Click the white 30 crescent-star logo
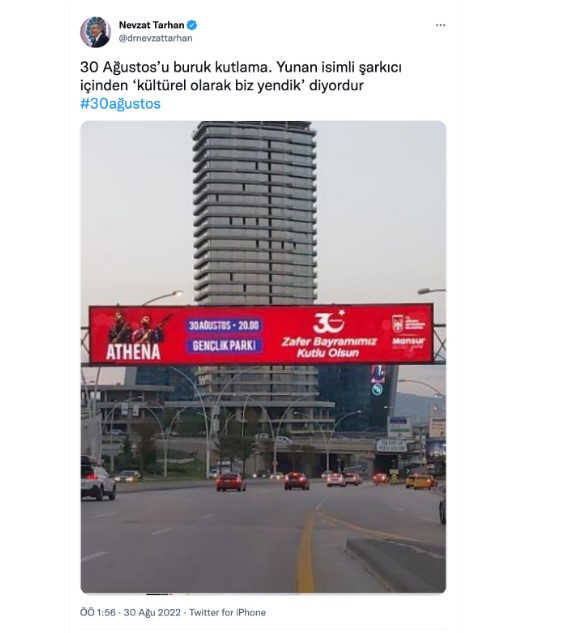This screenshot has width=578, height=633. (330, 322)
